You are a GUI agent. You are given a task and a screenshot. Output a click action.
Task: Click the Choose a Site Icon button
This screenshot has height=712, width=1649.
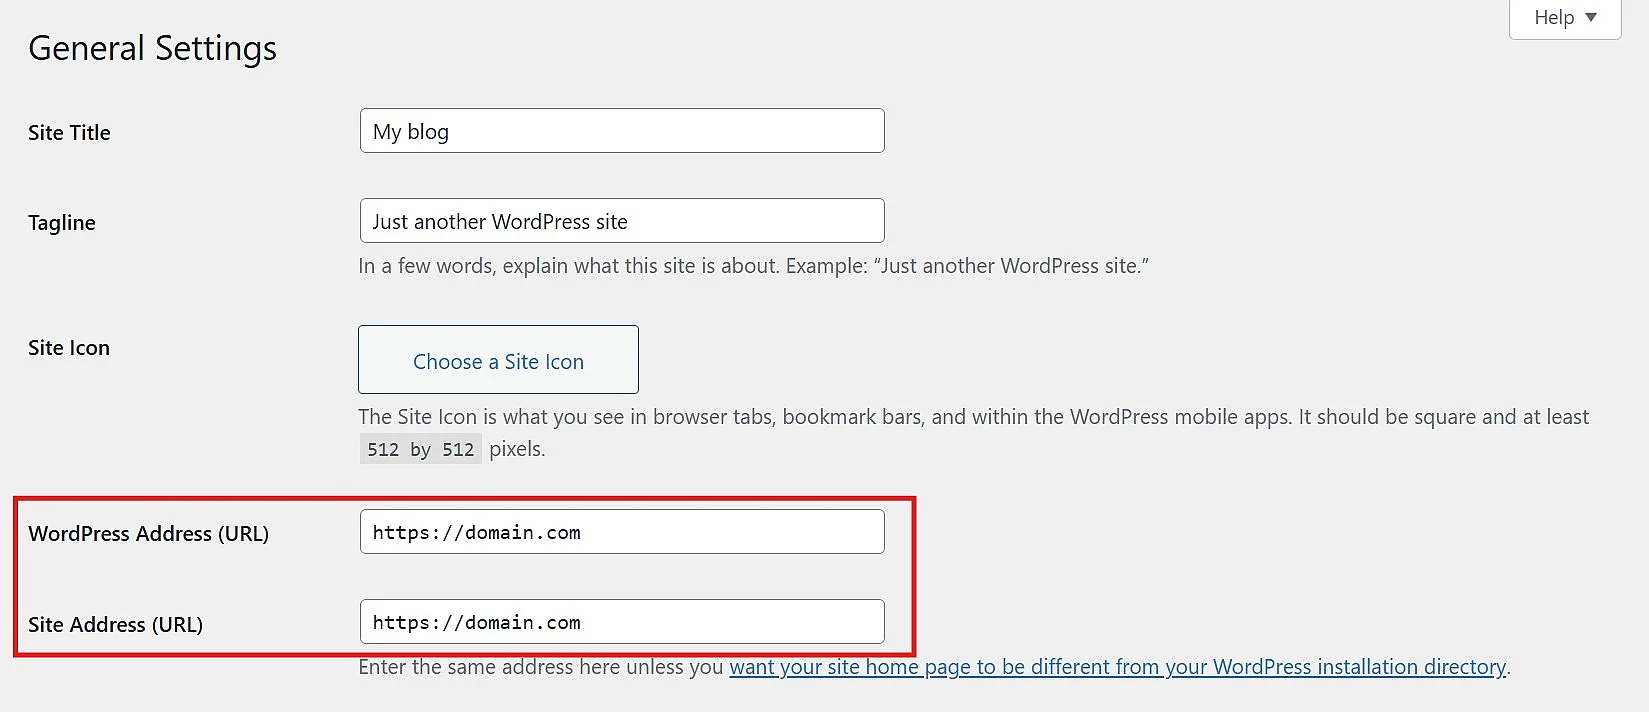click(x=498, y=360)
